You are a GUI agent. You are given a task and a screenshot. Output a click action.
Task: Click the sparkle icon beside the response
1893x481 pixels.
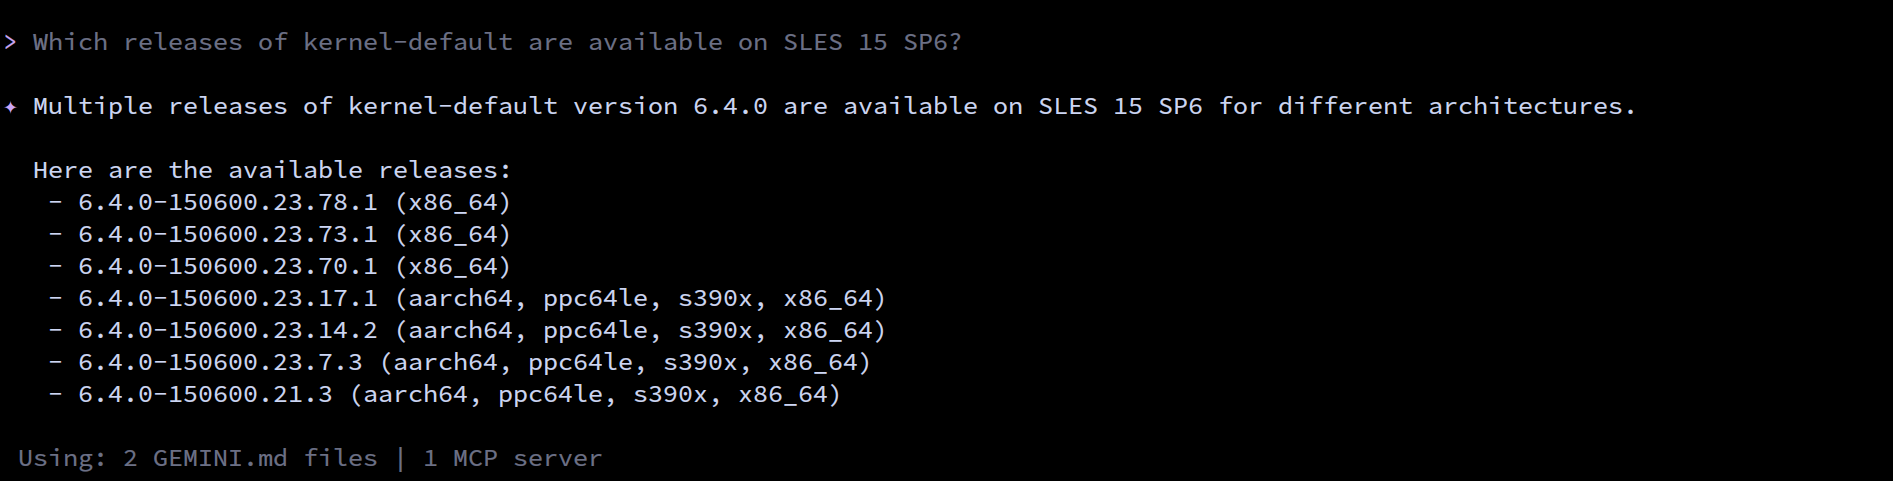pos(11,107)
